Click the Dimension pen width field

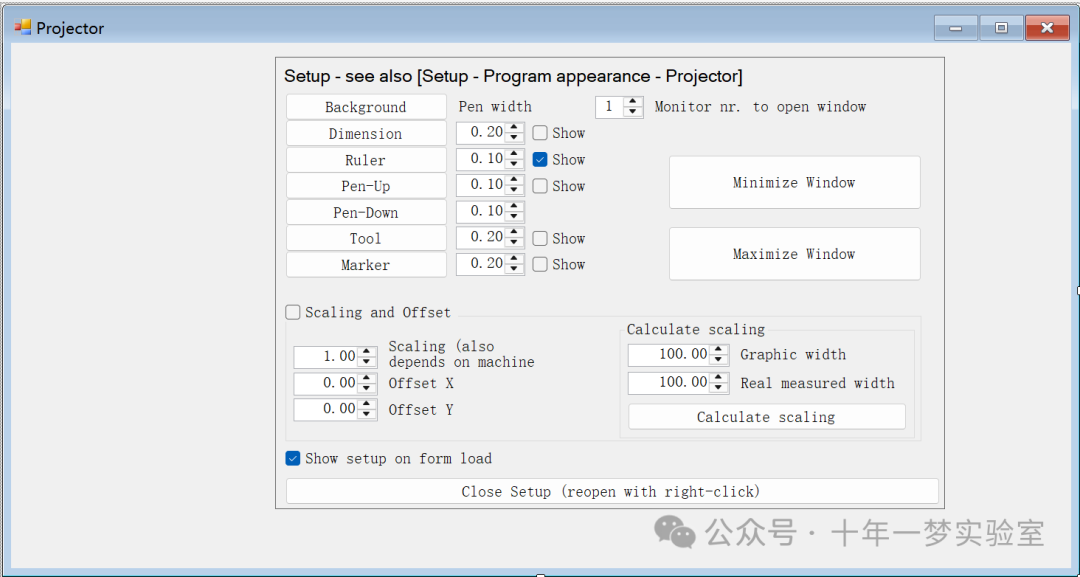(x=481, y=132)
